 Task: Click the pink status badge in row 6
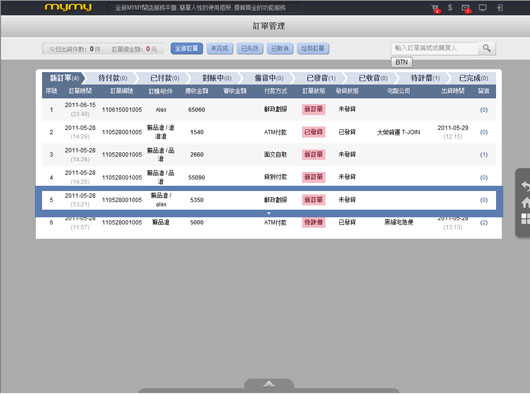pyautogui.click(x=313, y=222)
